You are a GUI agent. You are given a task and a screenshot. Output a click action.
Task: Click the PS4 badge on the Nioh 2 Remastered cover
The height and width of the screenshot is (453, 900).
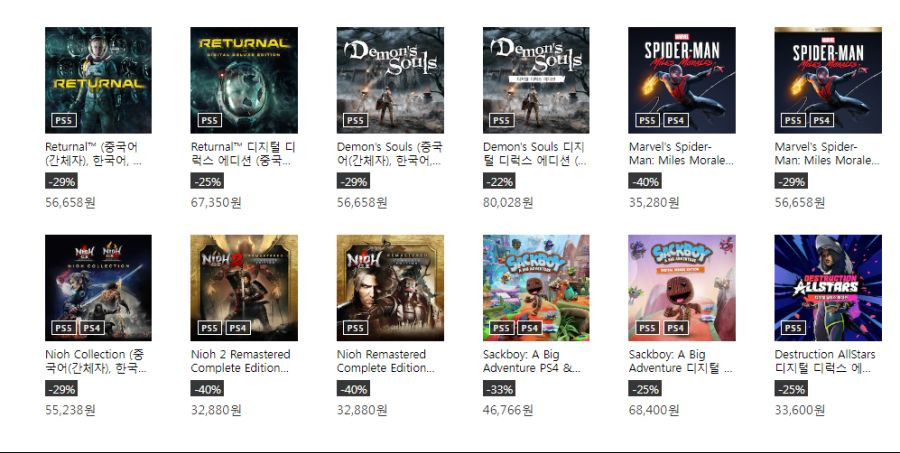[x=238, y=328]
